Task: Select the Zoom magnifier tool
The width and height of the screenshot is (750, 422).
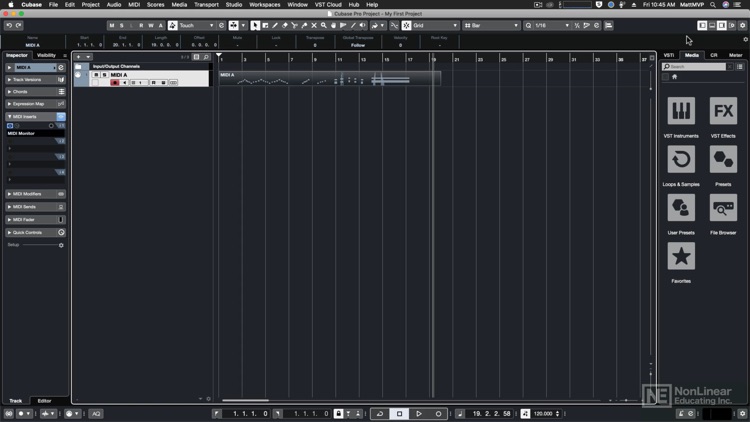Action: pos(324,25)
